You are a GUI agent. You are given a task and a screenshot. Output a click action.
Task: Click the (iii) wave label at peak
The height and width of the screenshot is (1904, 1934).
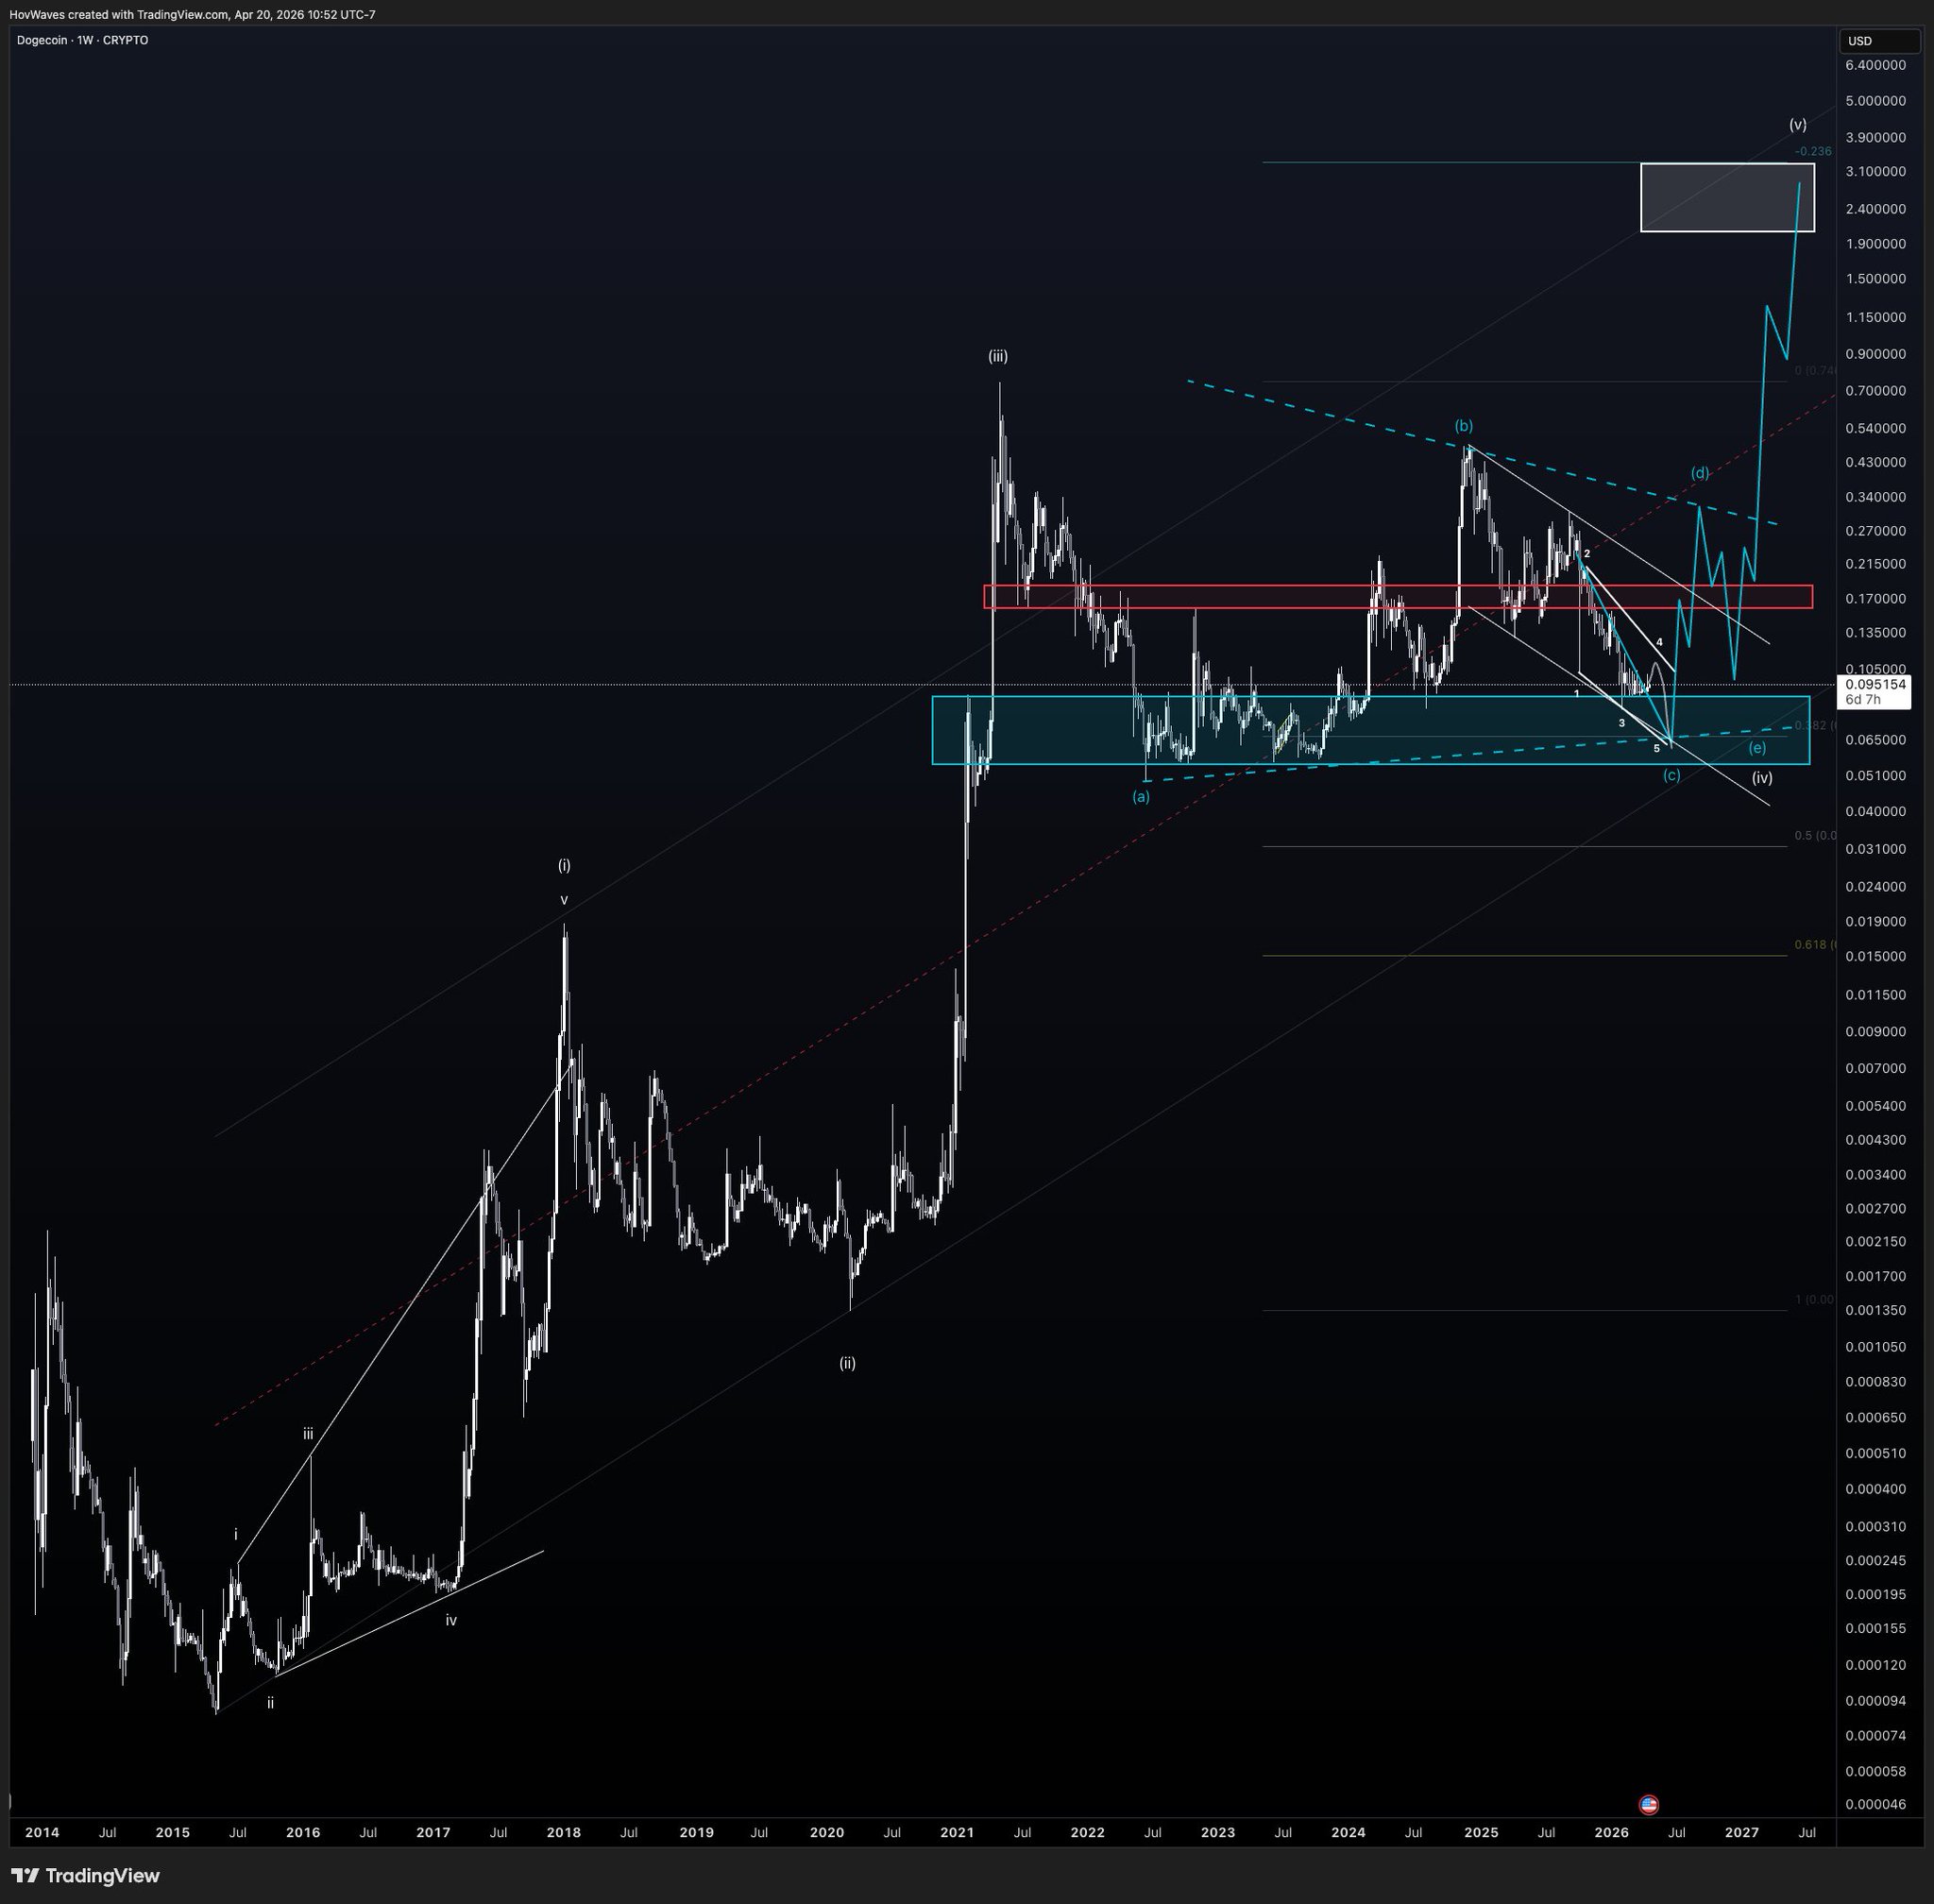pos(998,356)
